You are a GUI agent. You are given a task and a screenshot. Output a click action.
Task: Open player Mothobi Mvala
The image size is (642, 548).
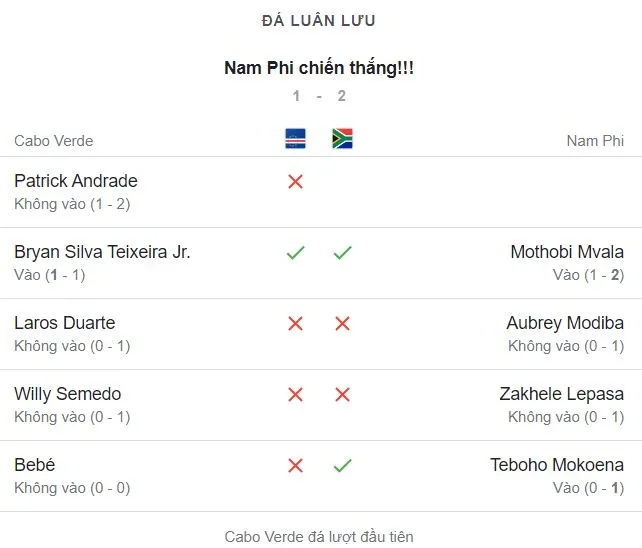pyautogui.click(x=567, y=252)
